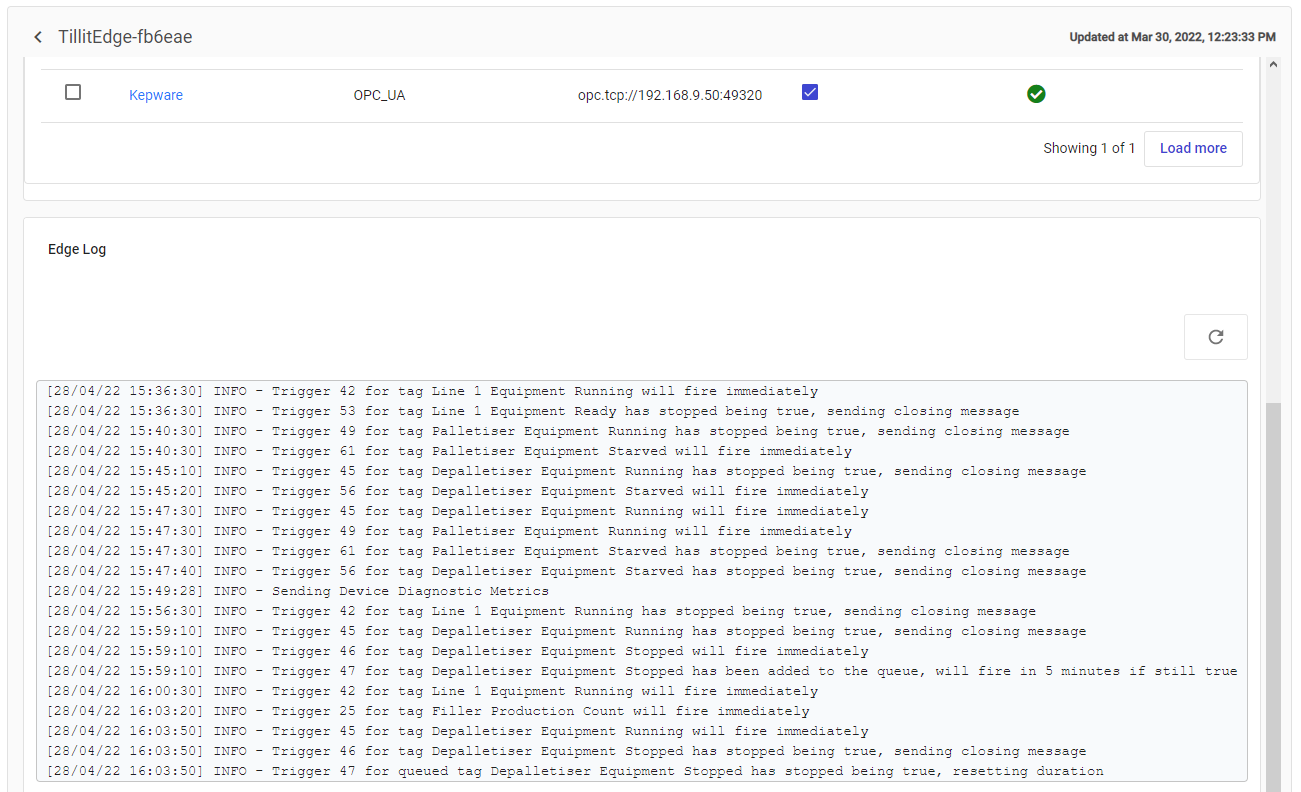Open the Kepware connection link

tap(156, 95)
